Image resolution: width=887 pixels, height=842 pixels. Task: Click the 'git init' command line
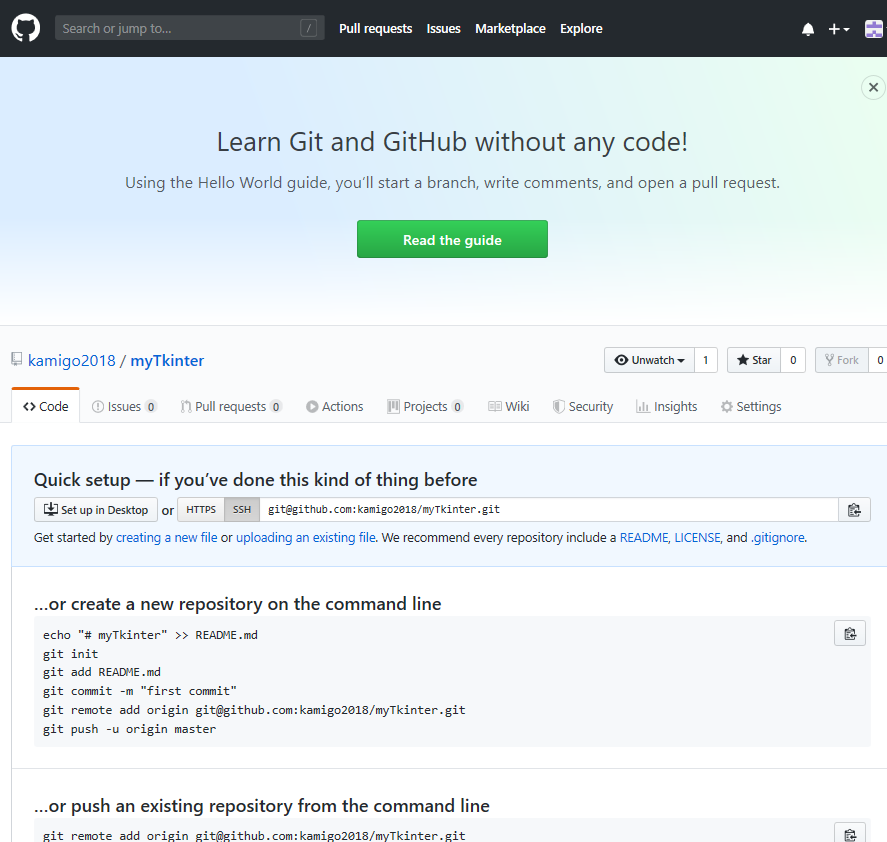[x=71, y=654]
